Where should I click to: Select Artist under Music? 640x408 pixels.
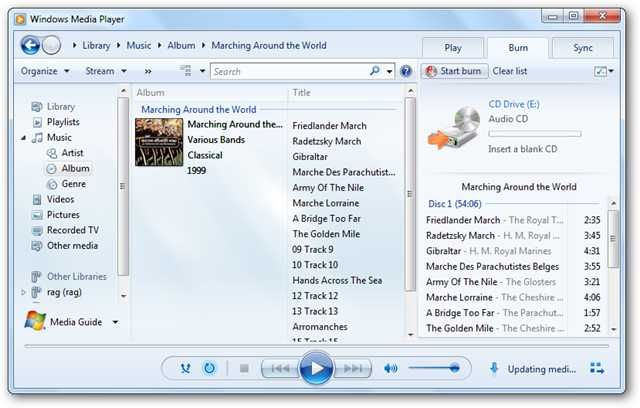(x=72, y=153)
